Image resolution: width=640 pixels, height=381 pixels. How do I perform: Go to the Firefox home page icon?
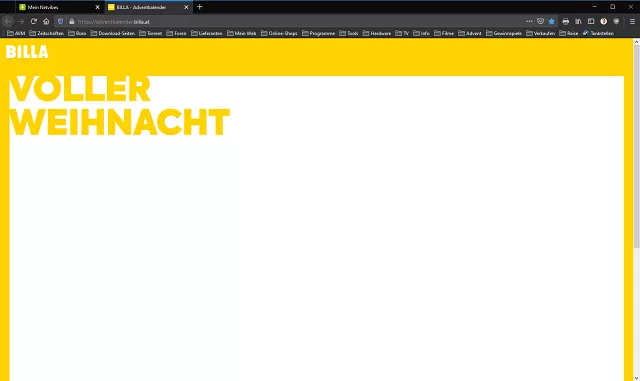tap(46, 21)
